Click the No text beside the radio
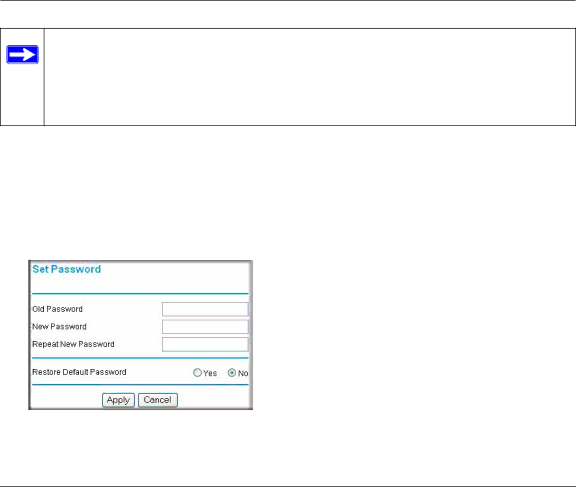This screenshot has width=576, height=487. click(x=243, y=373)
